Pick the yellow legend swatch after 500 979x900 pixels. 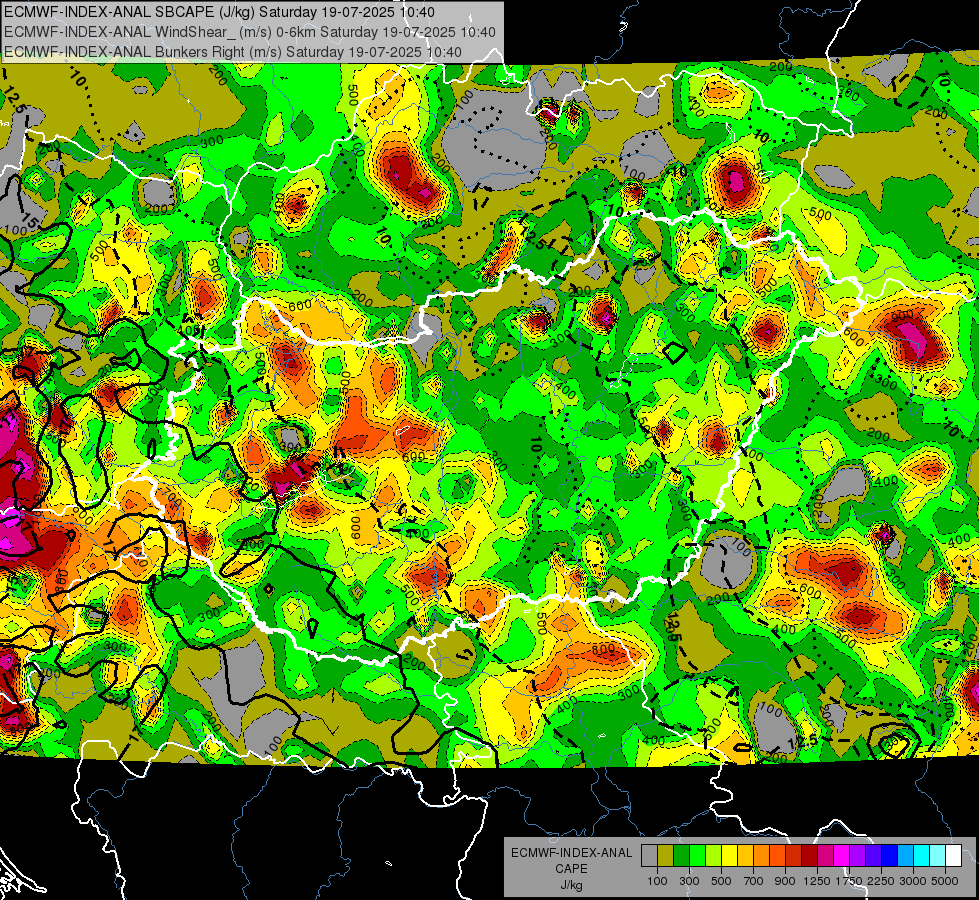(x=729, y=855)
